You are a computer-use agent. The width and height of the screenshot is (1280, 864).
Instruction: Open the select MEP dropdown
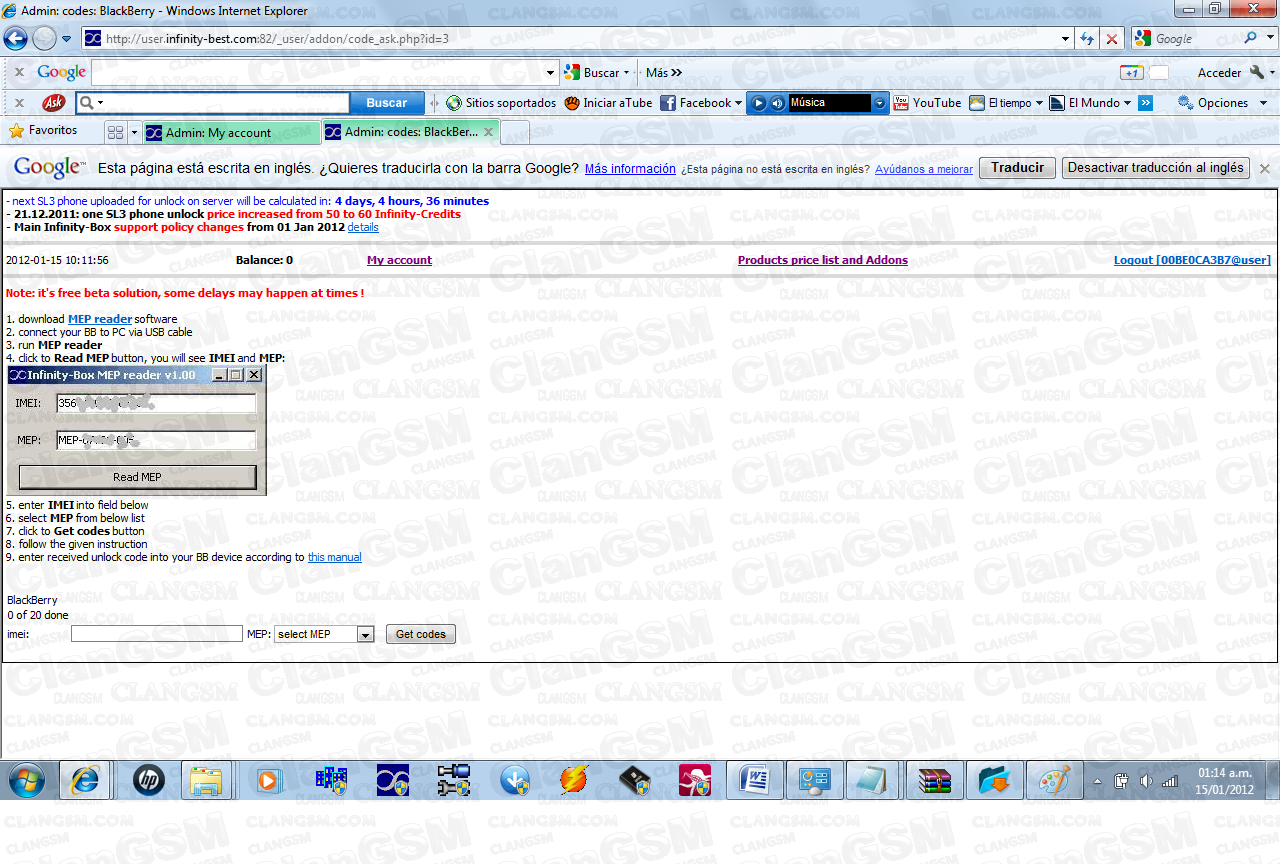324,634
